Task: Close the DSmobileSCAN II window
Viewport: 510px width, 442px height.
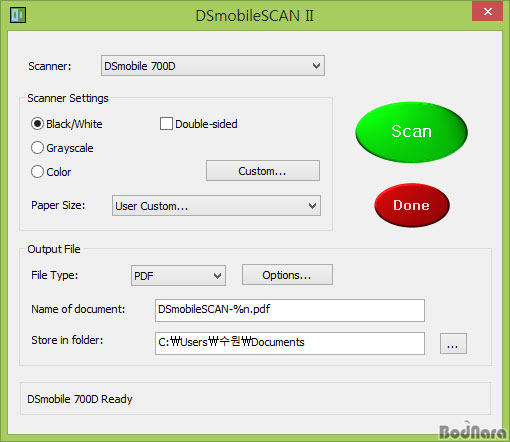Action: tap(487, 12)
